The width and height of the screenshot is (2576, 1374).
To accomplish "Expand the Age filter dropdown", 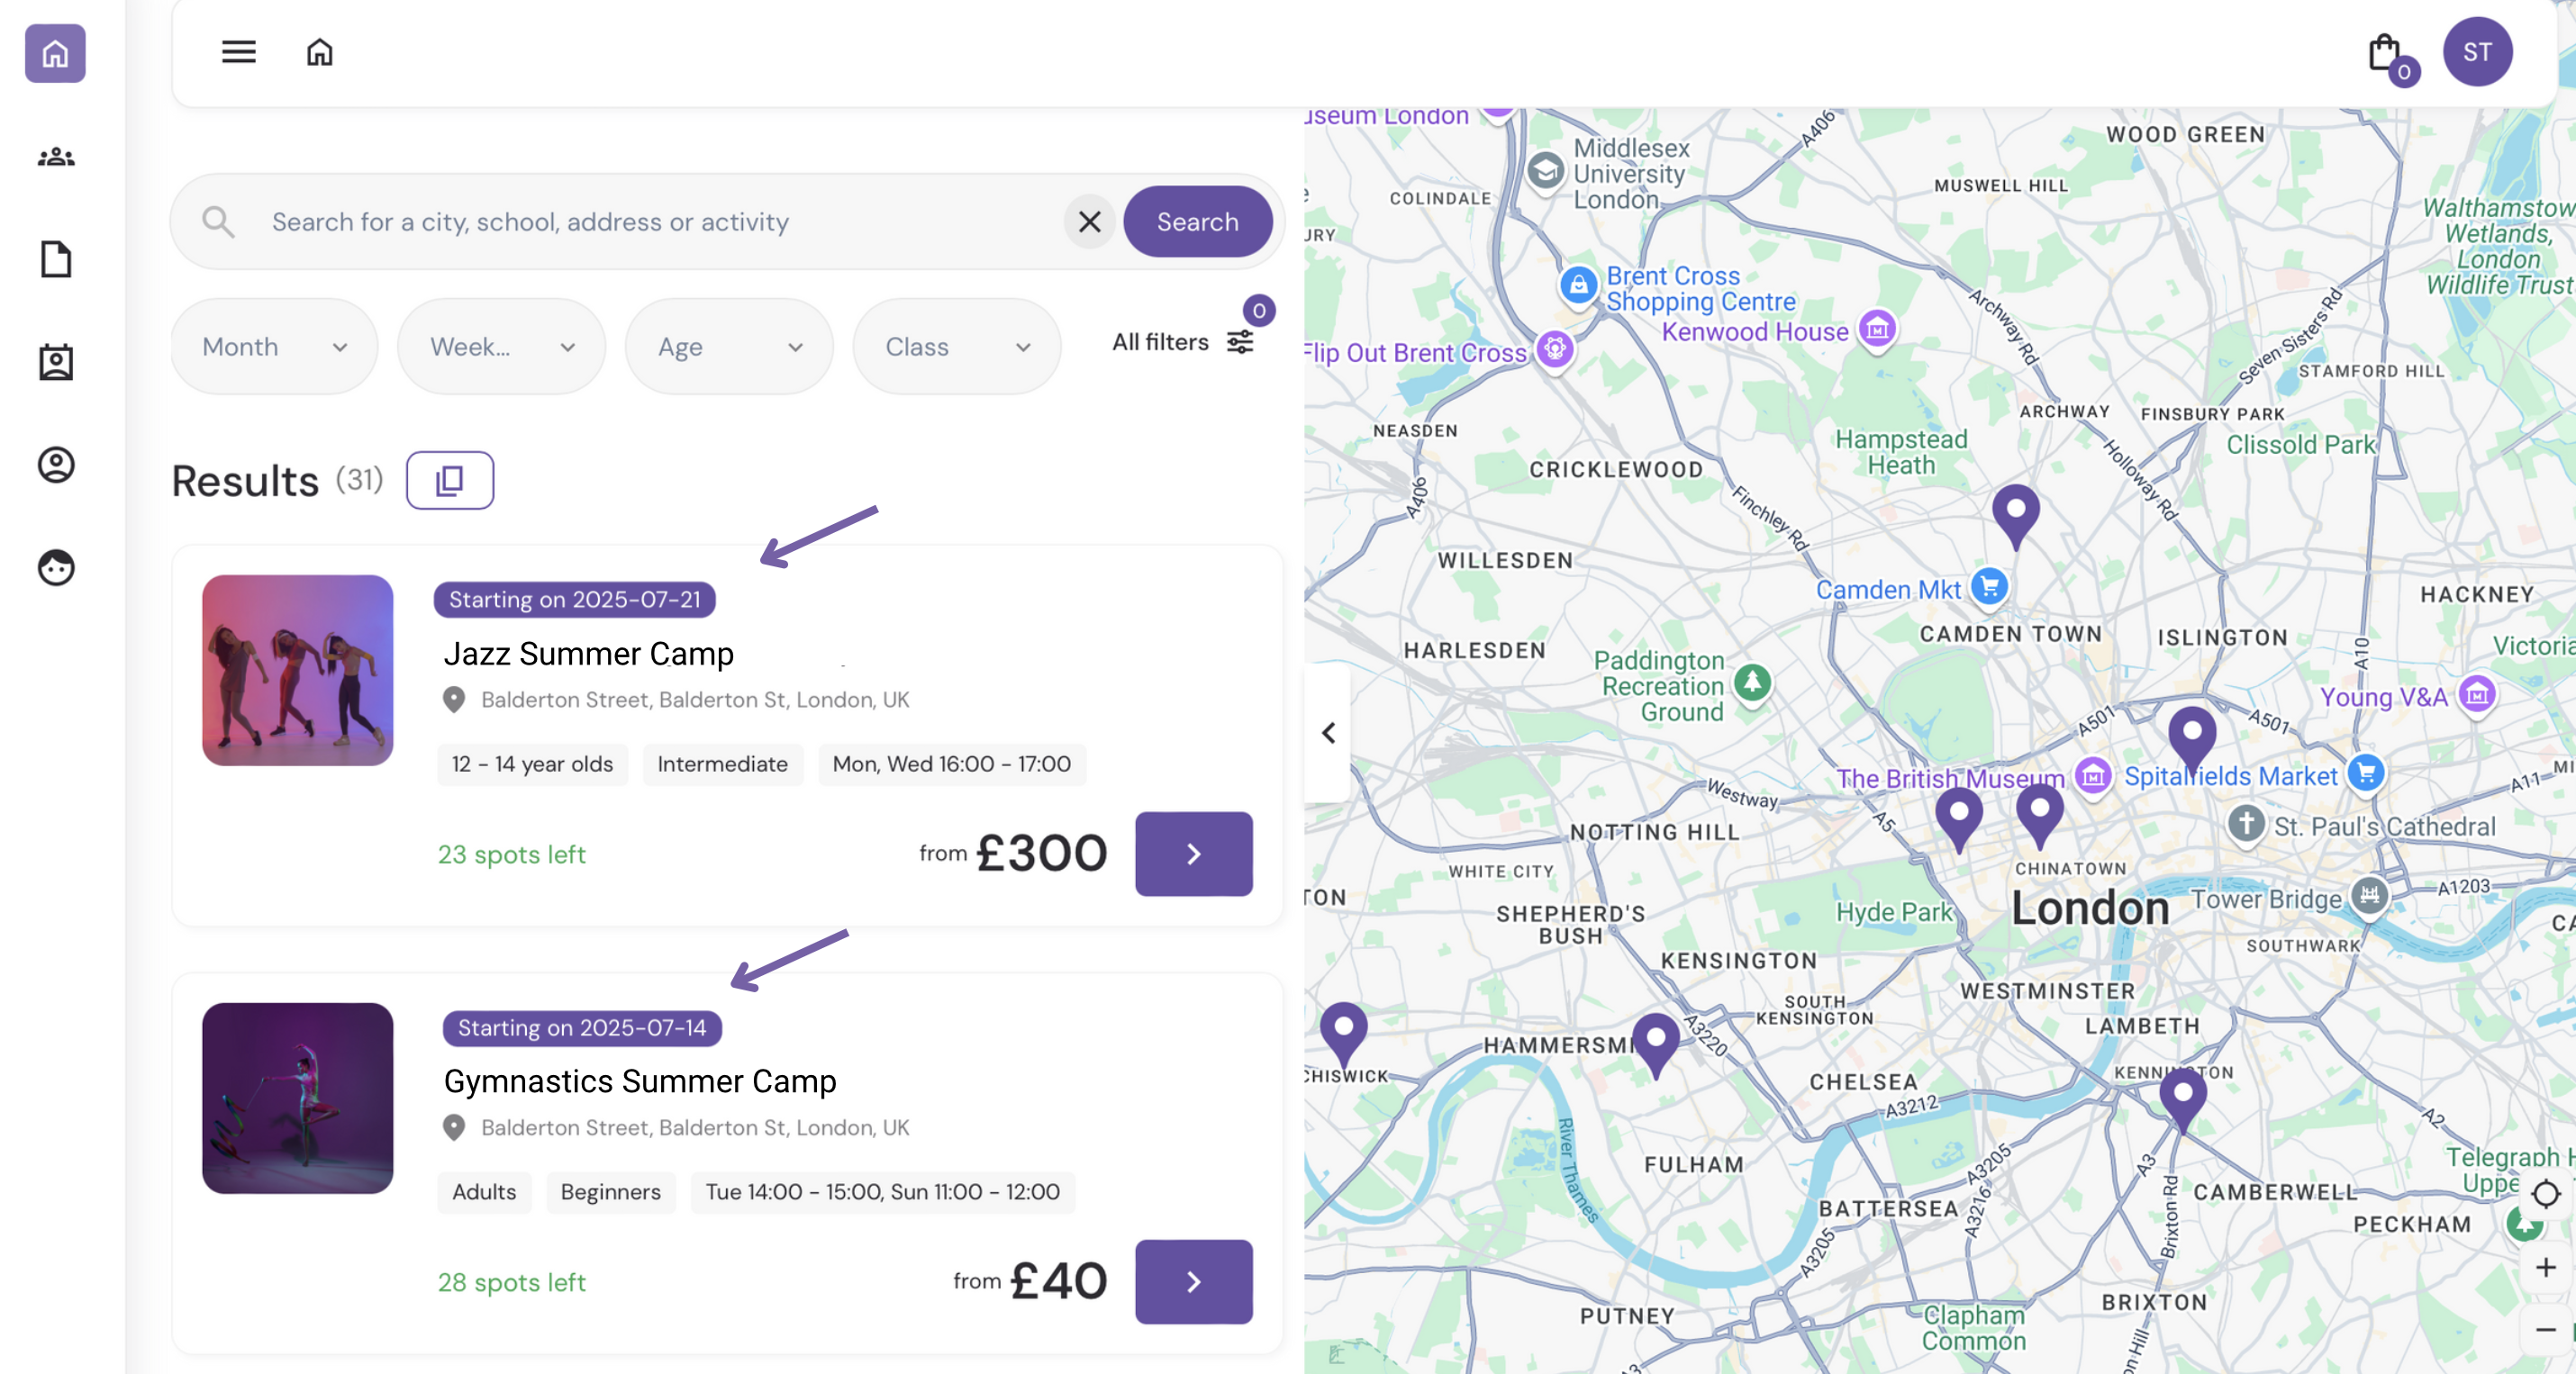I will pos(729,347).
